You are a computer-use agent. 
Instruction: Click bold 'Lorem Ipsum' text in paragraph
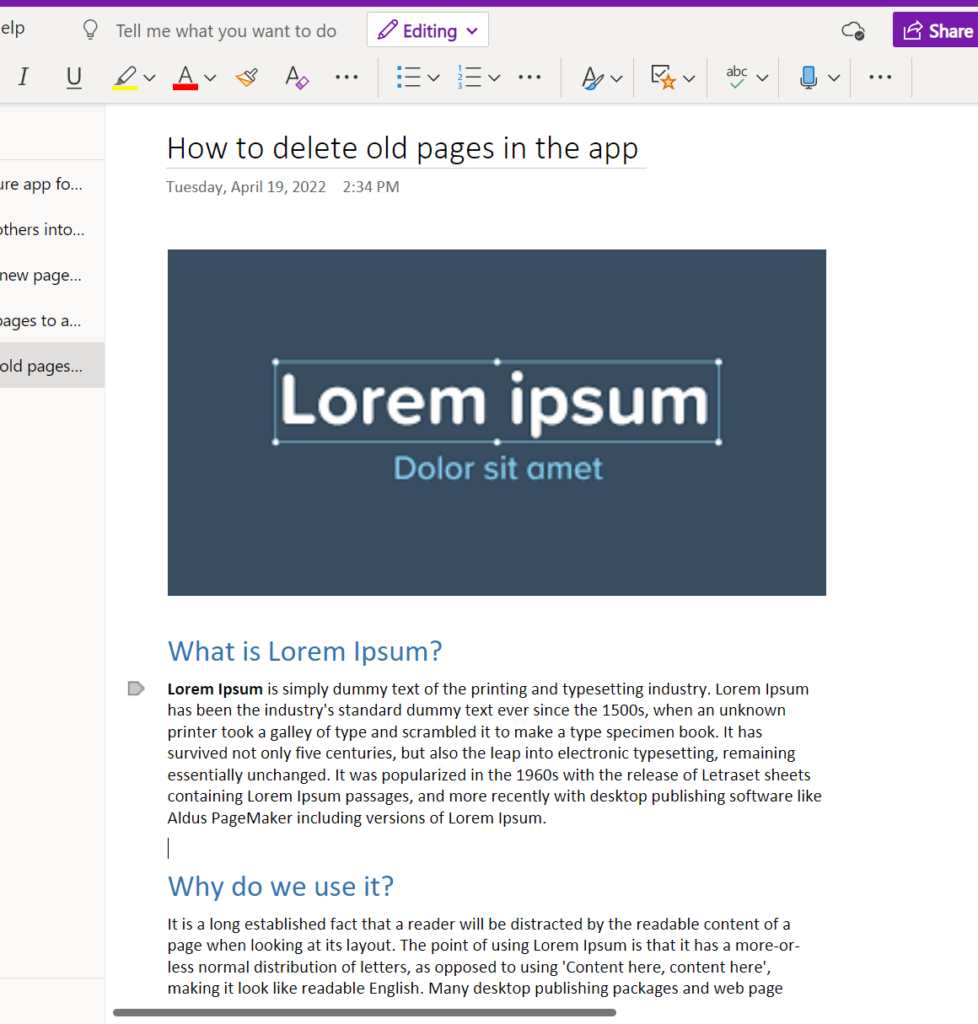coord(215,689)
